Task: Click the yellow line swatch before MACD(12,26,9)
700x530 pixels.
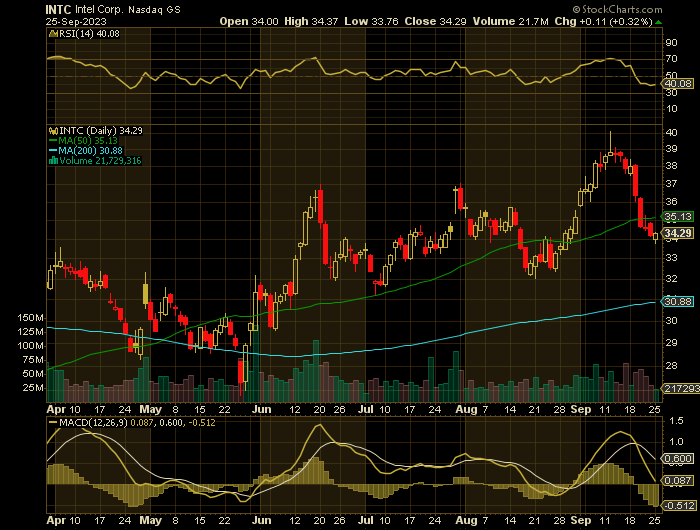Action: point(53,422)
